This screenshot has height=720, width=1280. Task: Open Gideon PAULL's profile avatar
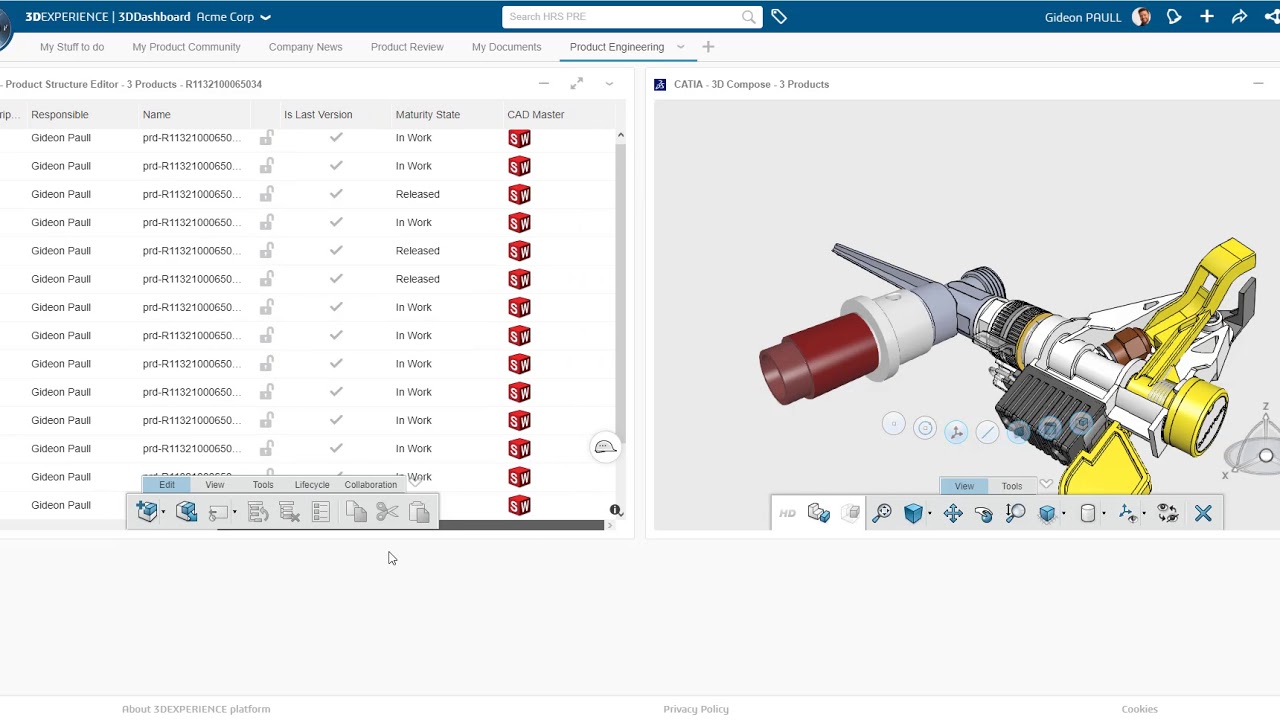[x=1141, y=17]
